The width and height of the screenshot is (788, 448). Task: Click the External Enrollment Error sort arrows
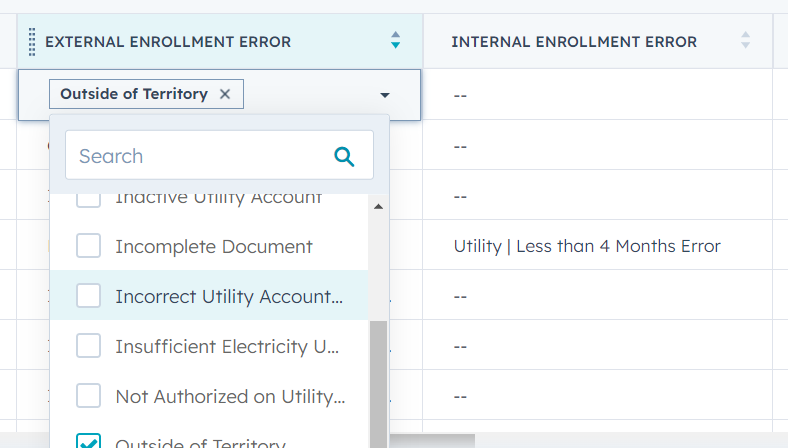[395, 41]
